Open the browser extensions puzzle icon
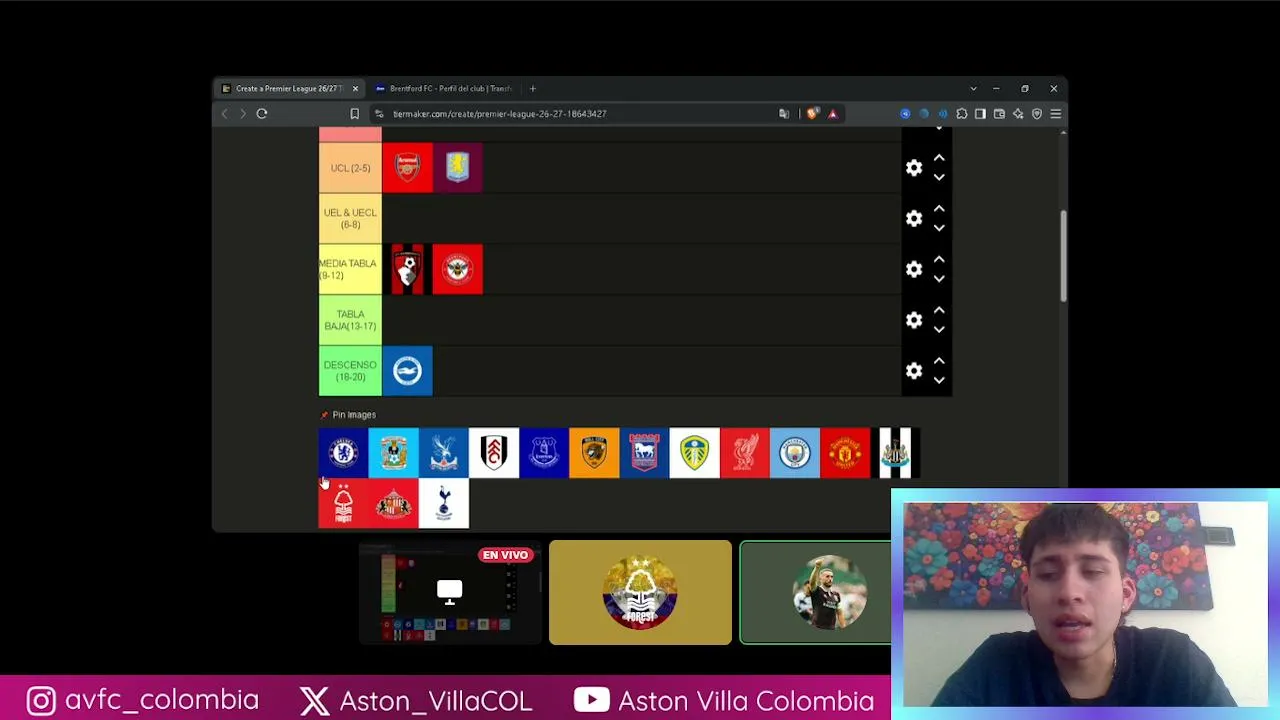This screenshot has height=720, width=1280. (962, 114)
